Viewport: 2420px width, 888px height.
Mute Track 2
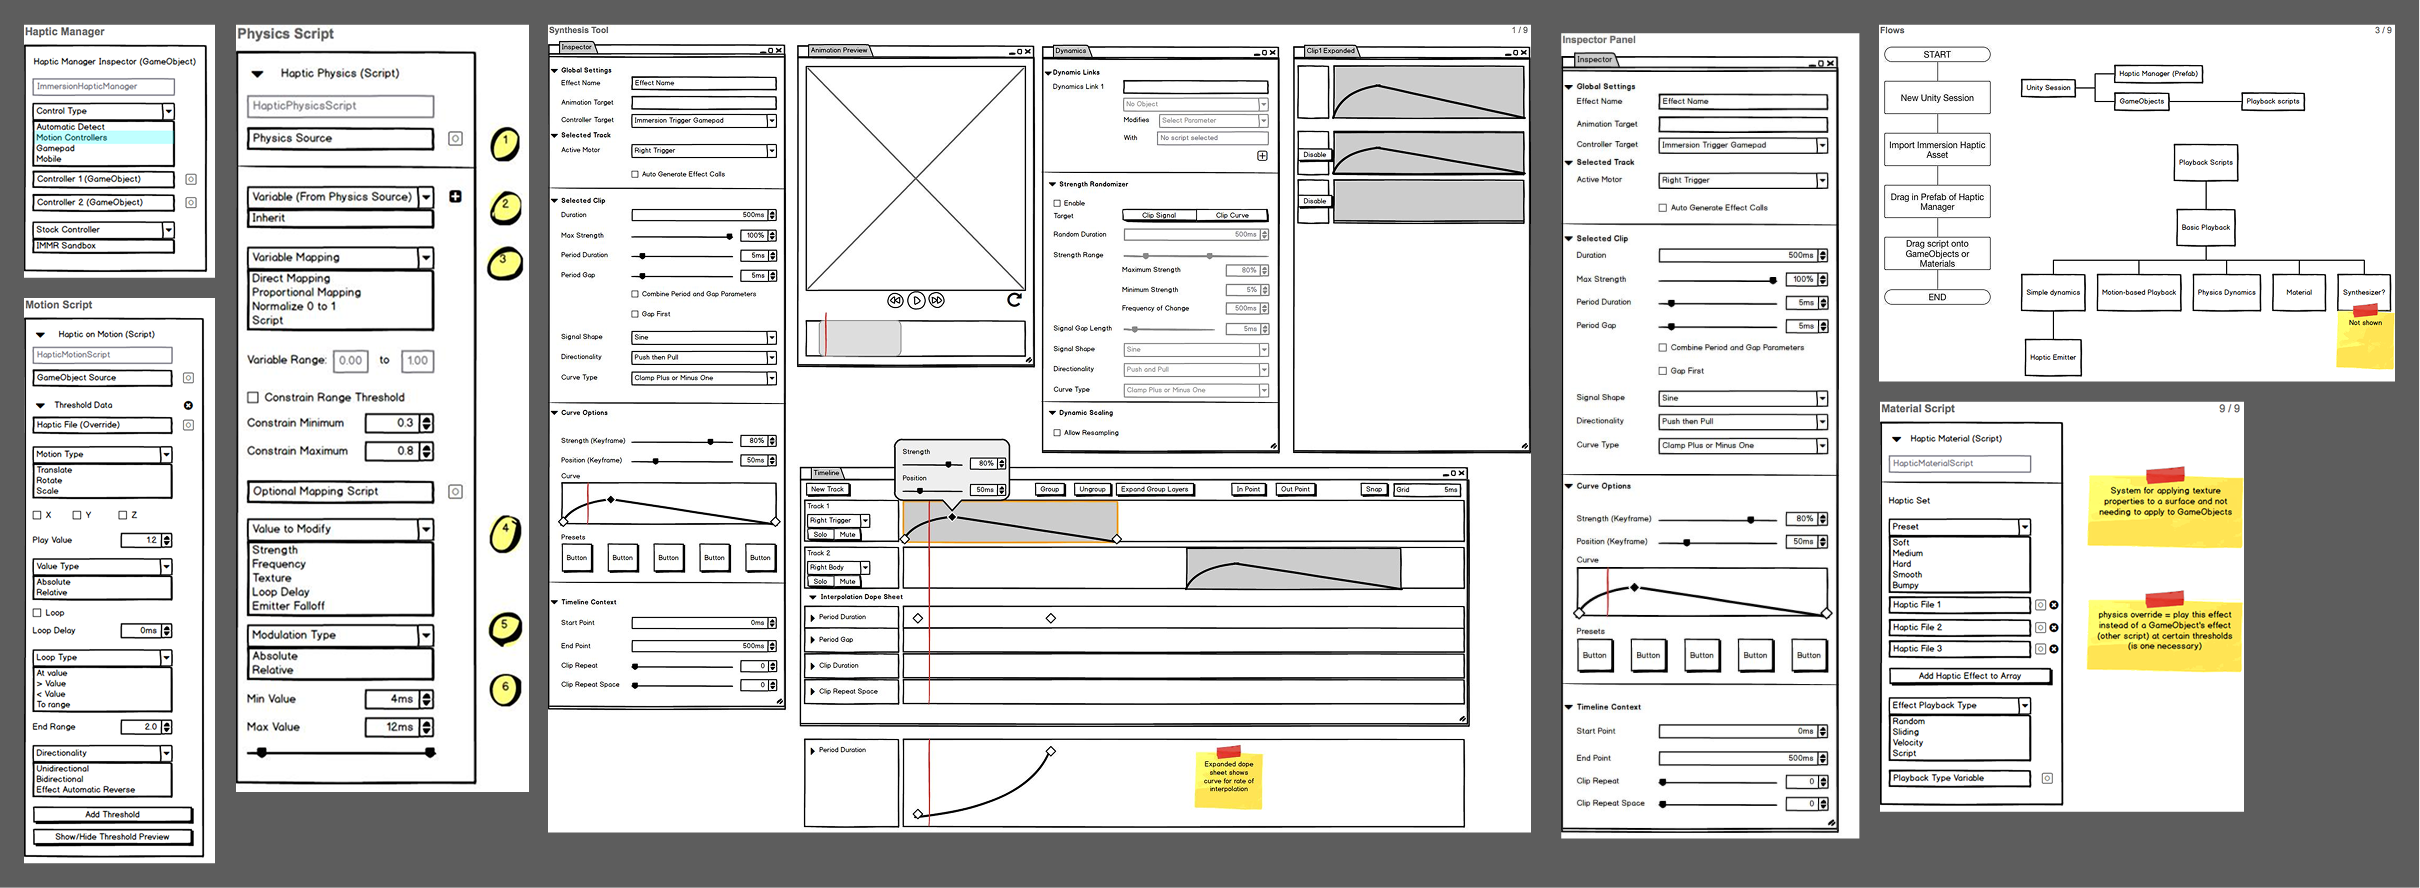[847, 582]
